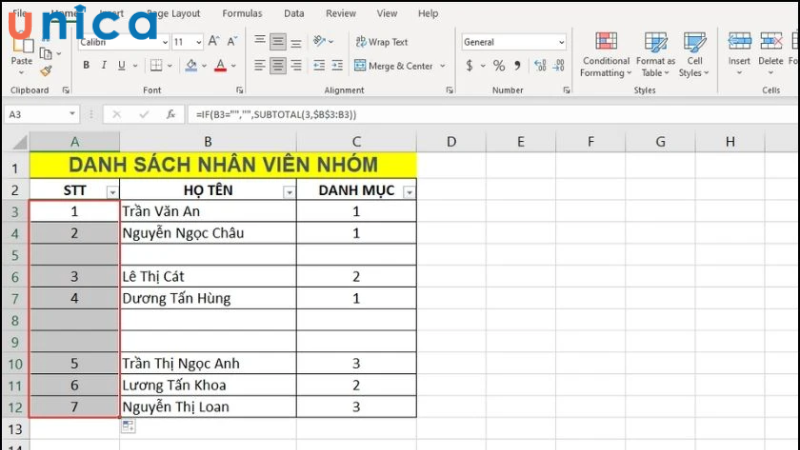Click Auto Fill Options icon
Screen dimensions: 800x450
tap(128, 426)
